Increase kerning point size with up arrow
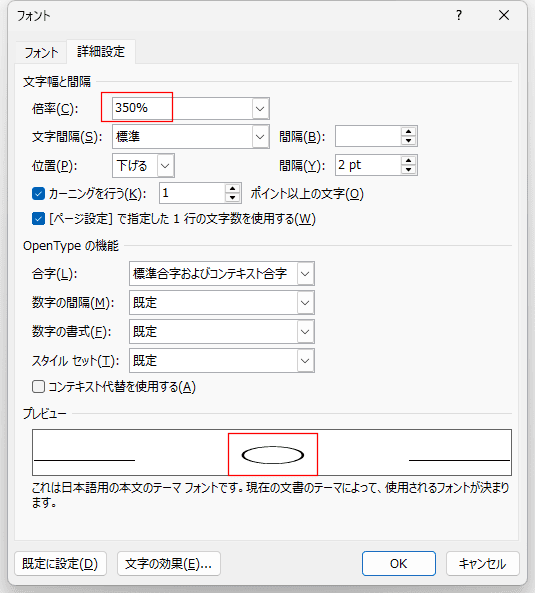 233,189
